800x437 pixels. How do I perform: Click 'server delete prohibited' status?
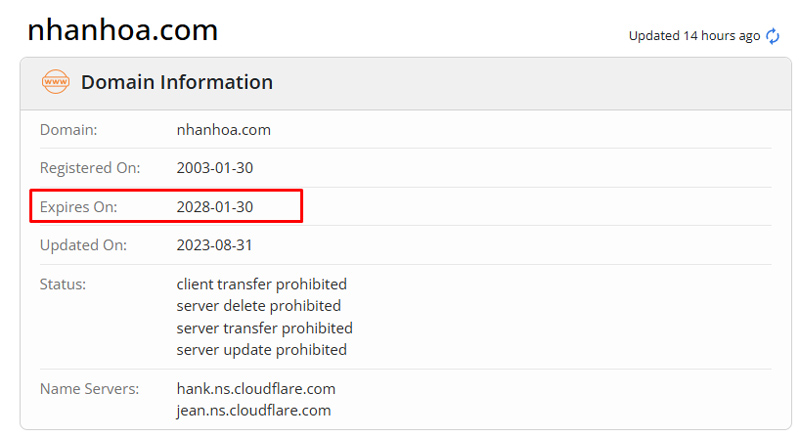[x=258, y=306]
